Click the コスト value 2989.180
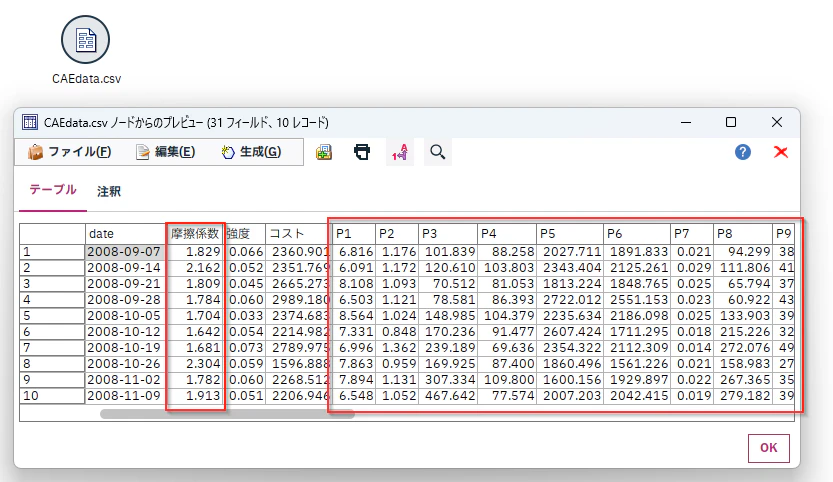This screenshot has width=833, height=482. point(298,300)
